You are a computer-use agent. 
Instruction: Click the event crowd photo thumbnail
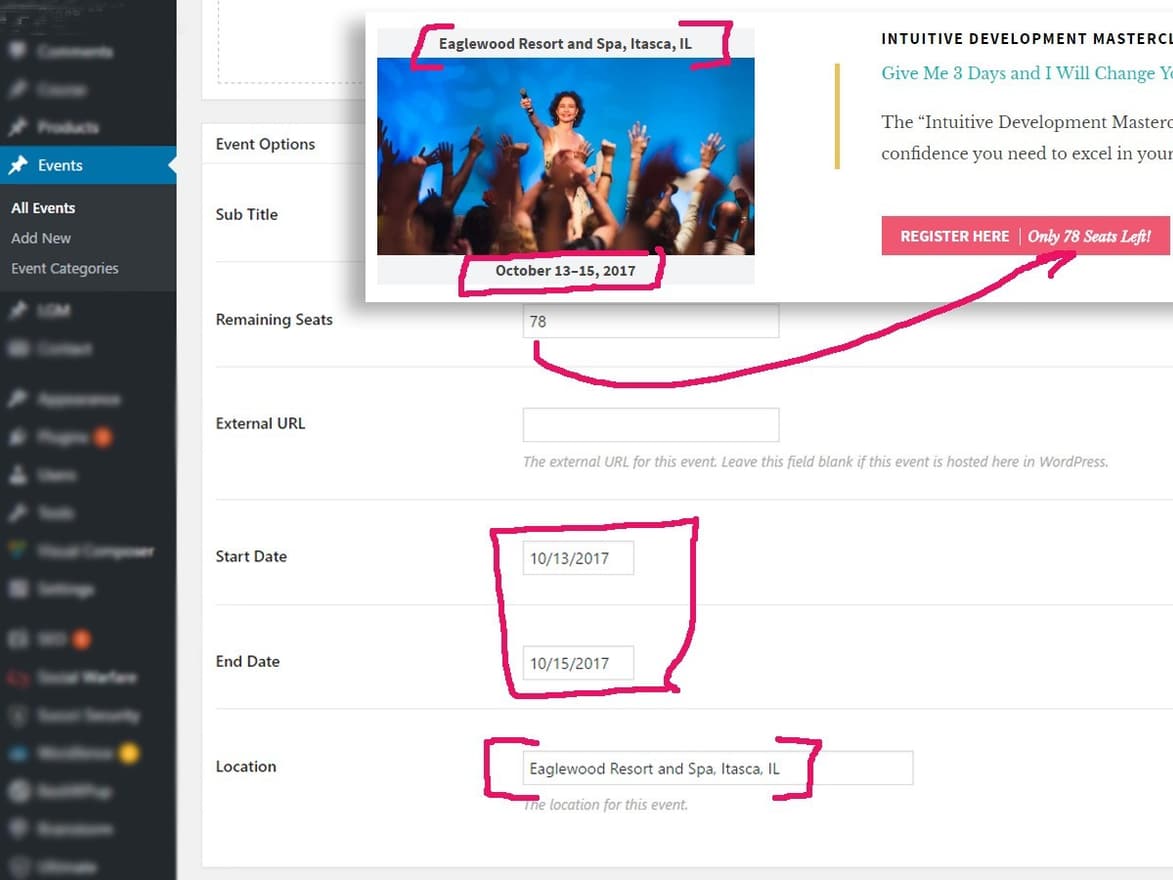click(x=566, y=156)
